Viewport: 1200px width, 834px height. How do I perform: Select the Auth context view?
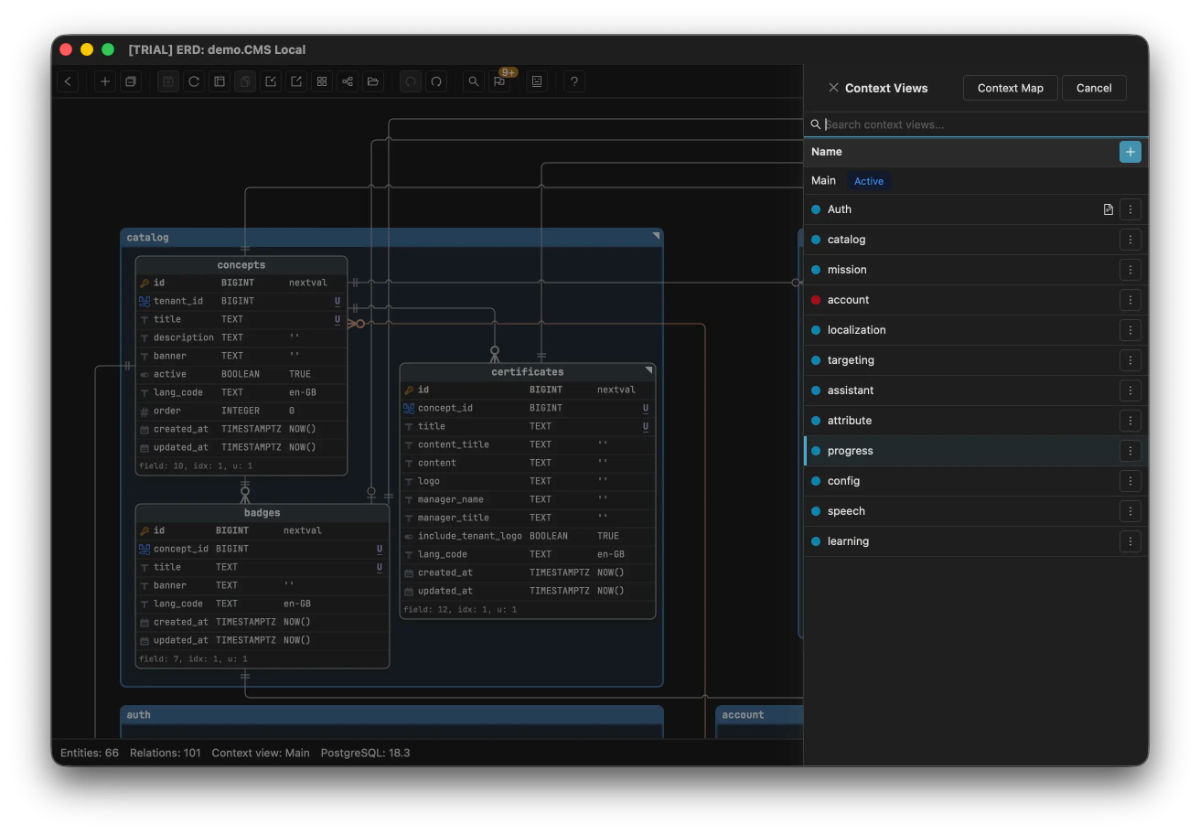tap(976, 210)
